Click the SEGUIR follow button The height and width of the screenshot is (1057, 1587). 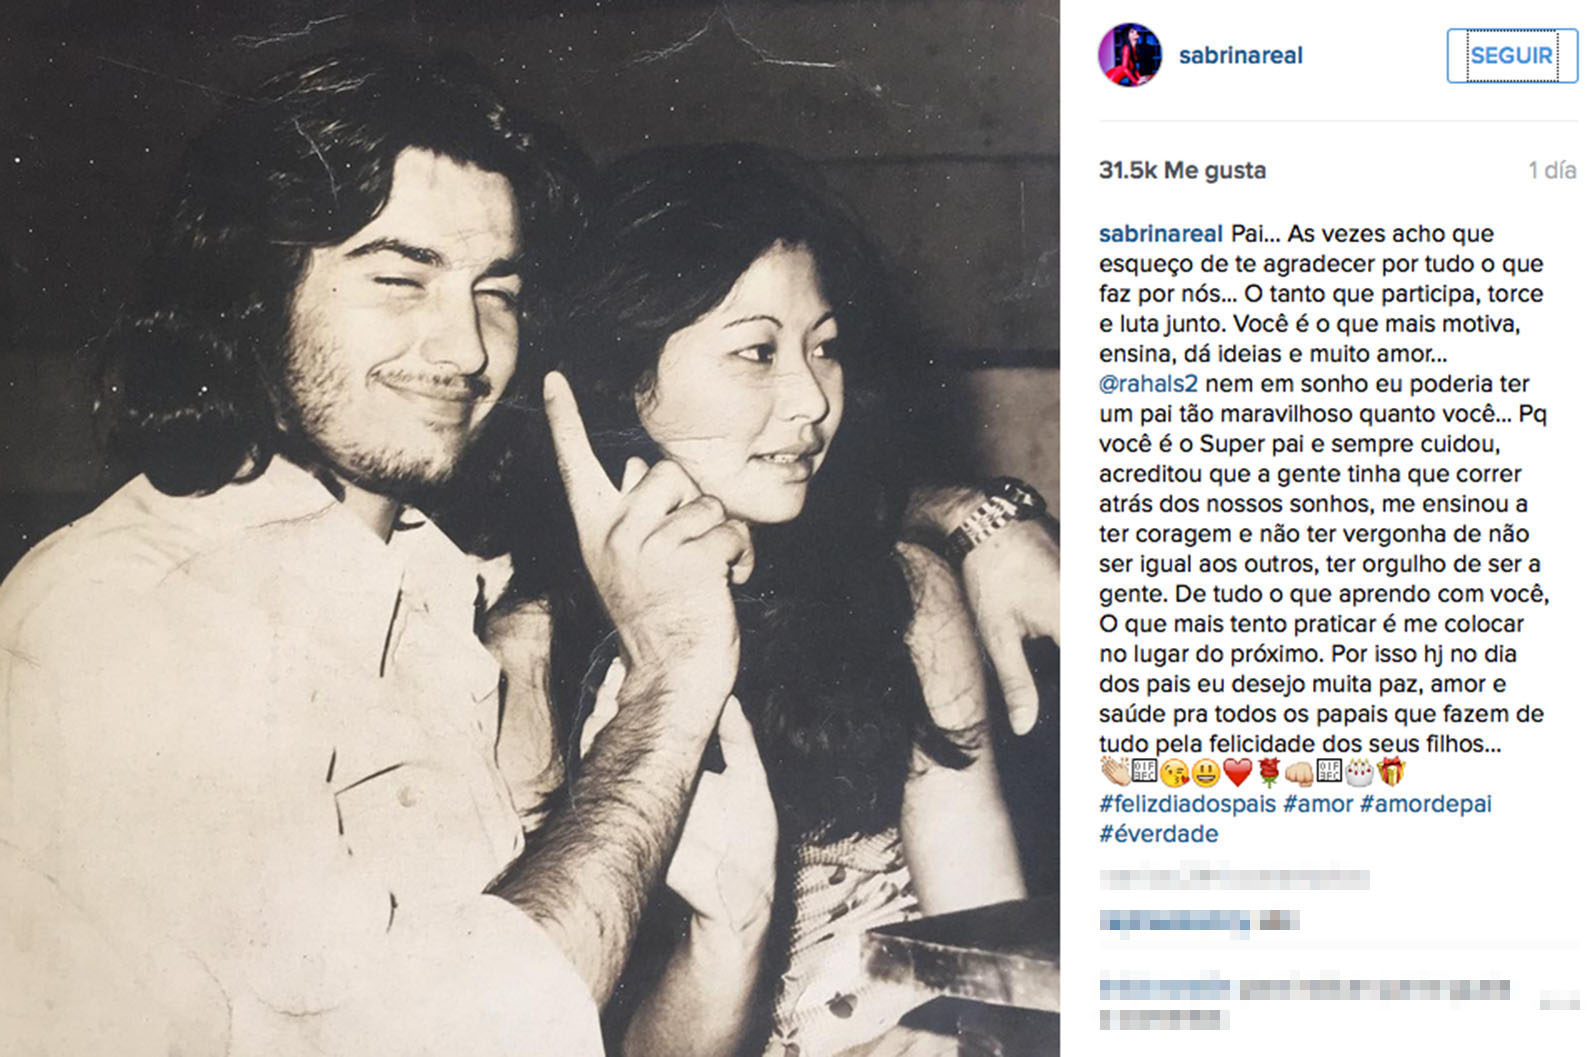tap(1511, 55)
